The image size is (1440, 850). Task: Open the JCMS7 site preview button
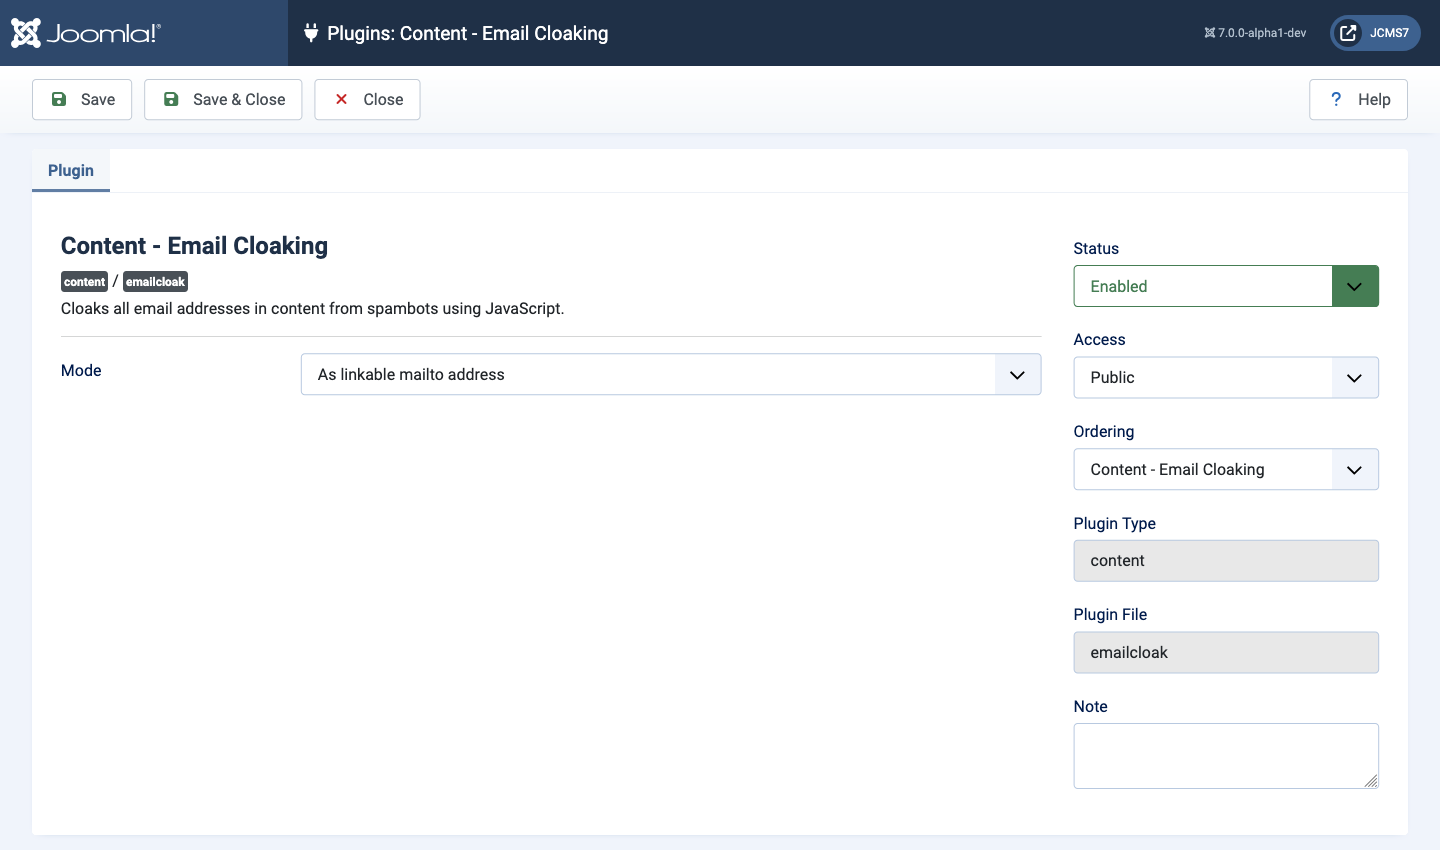(1375, 33)
